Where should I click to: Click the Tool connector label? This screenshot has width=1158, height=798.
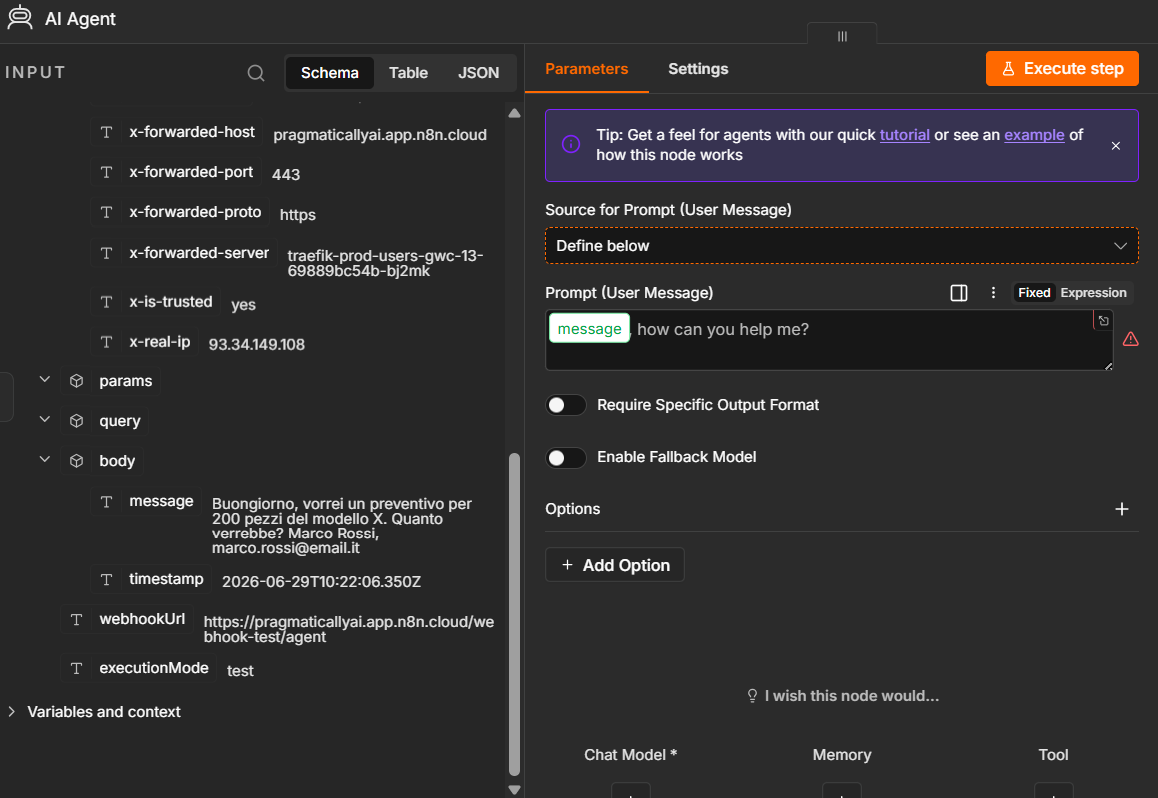[x=1053, y=754]
